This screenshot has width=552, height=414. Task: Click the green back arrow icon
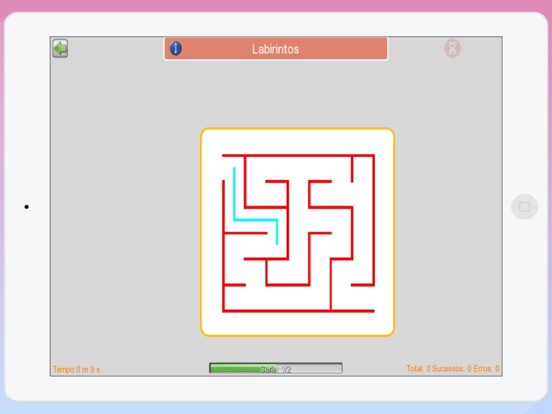coord(60,48)
